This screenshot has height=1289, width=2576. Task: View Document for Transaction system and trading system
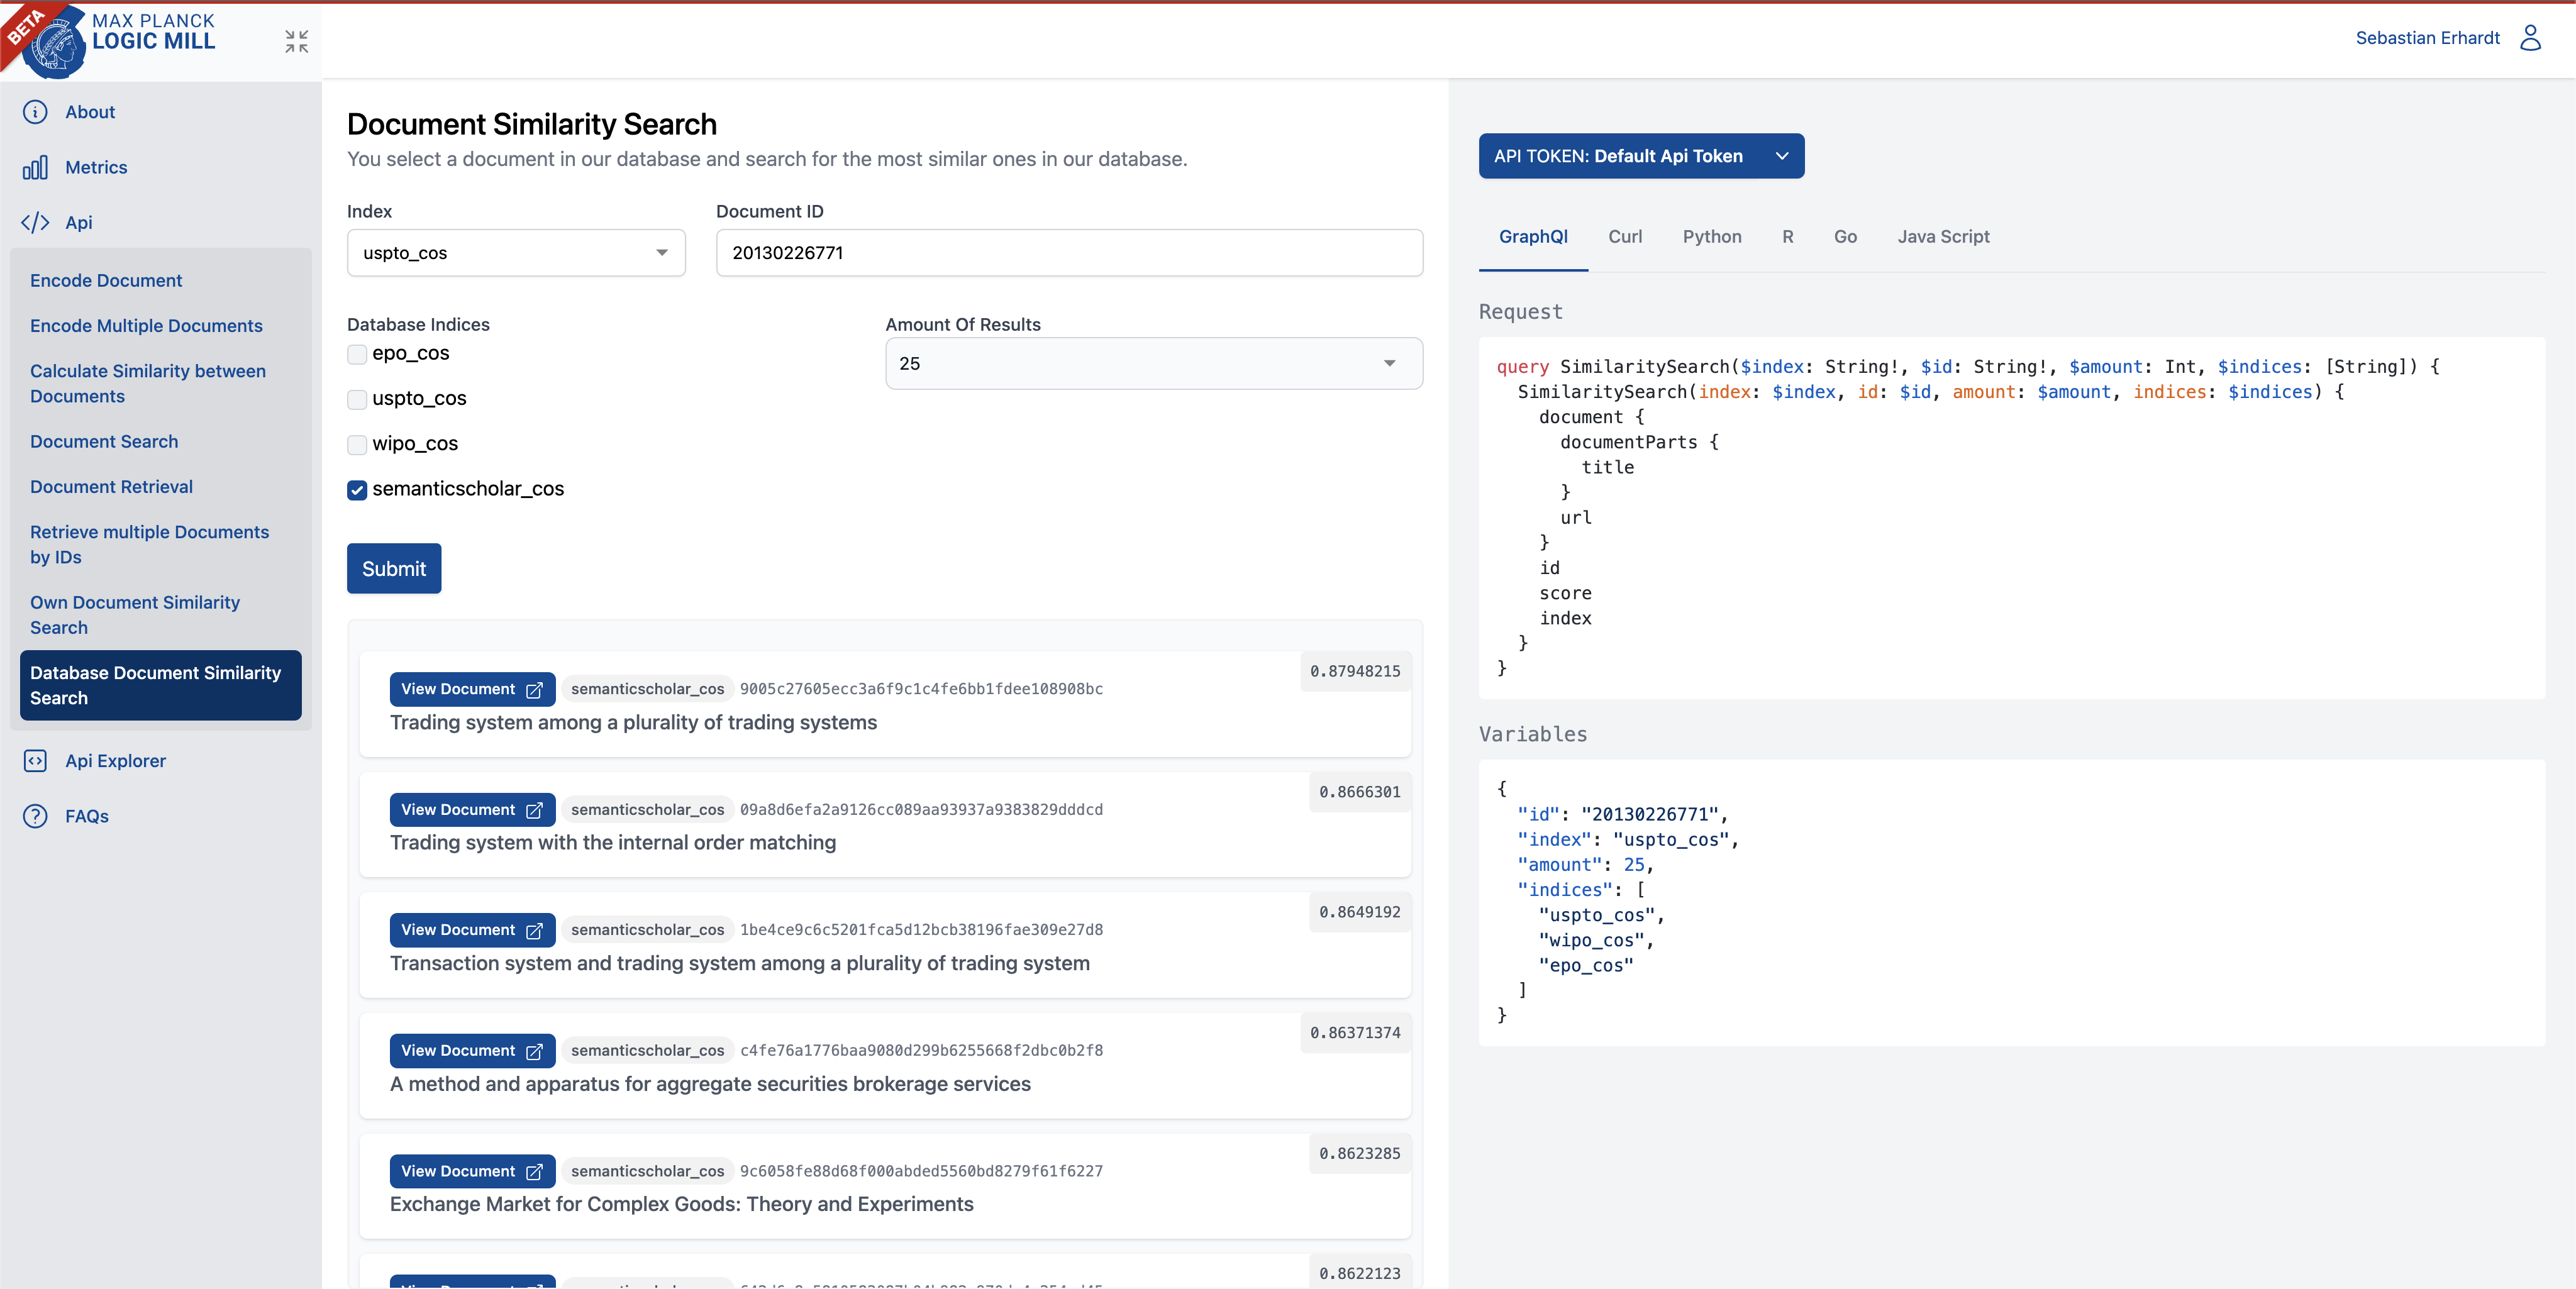[x=472, y=930]
